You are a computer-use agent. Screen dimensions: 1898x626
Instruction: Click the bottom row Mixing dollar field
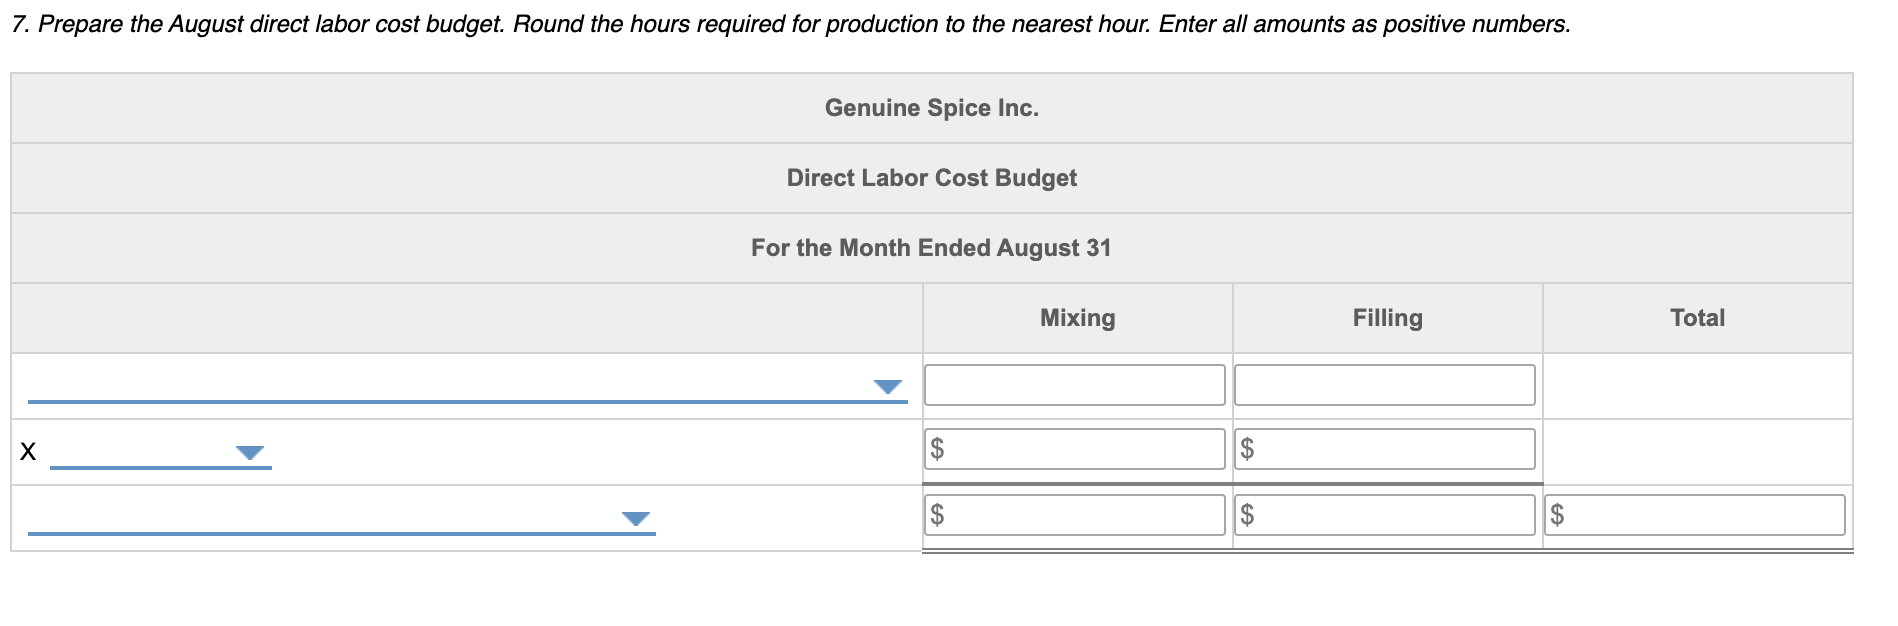(x=1075, y=515)
